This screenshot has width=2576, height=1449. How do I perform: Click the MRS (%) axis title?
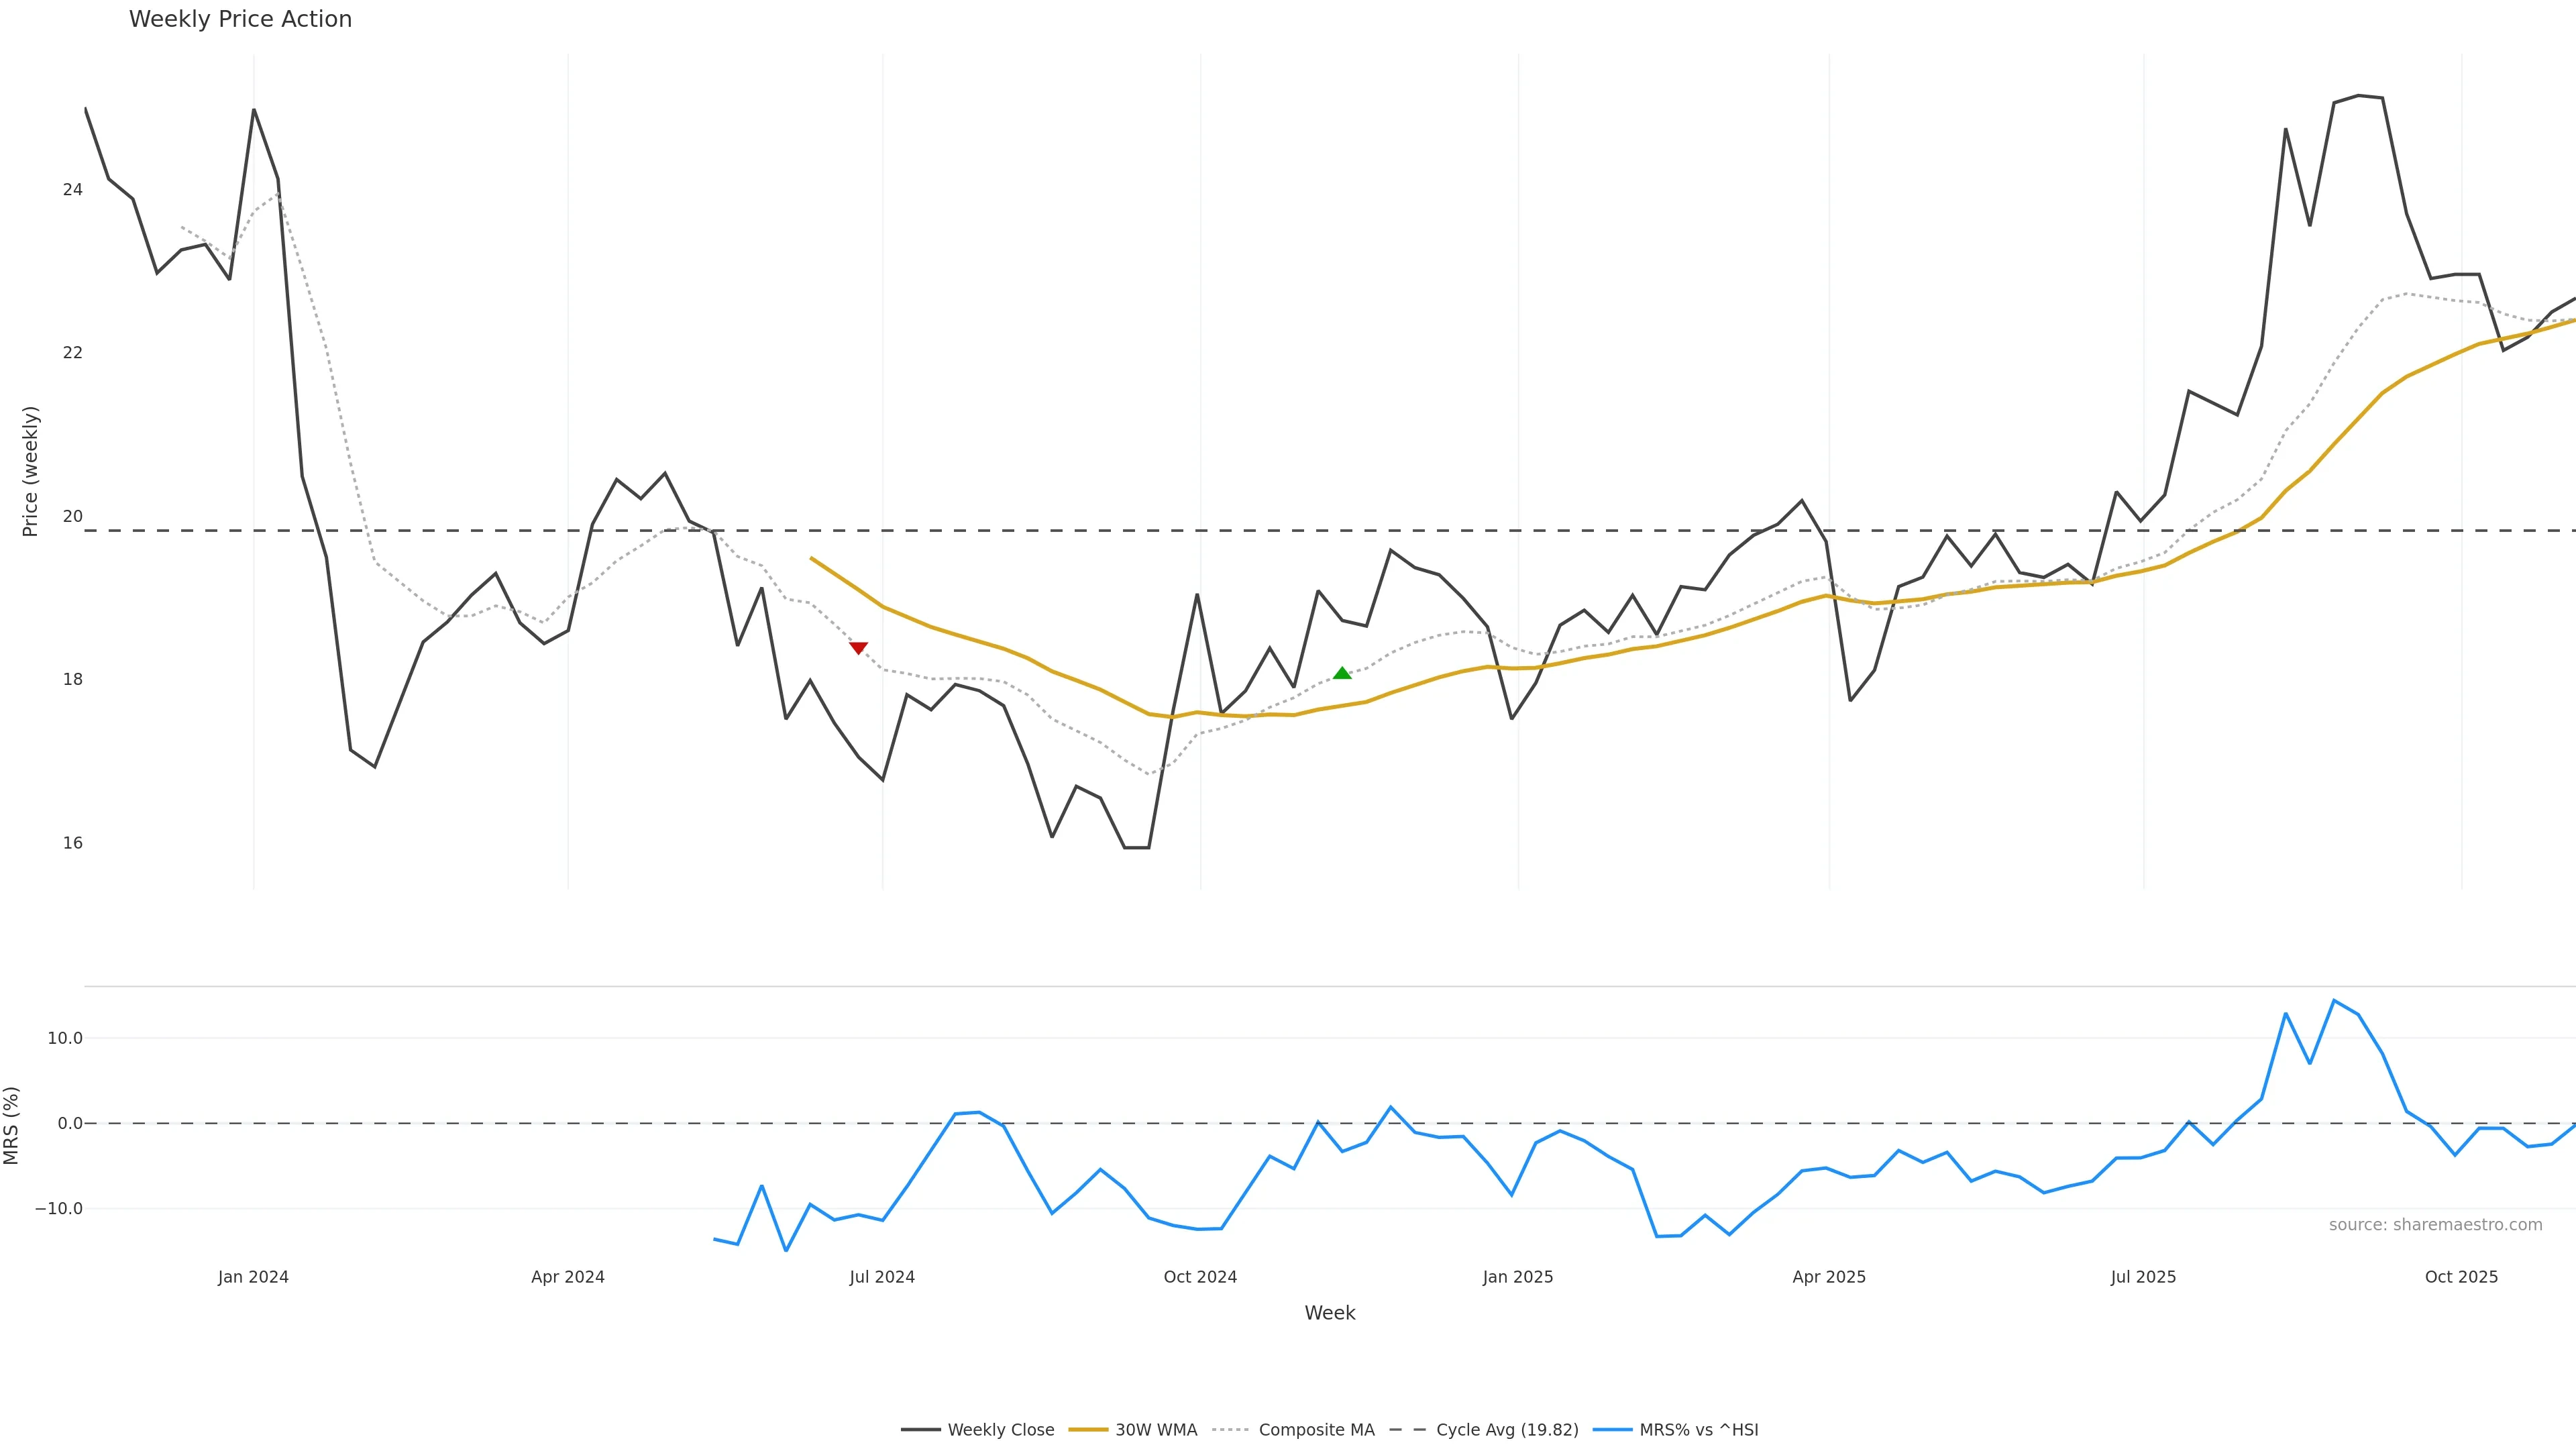click(x=12, y=1125)
